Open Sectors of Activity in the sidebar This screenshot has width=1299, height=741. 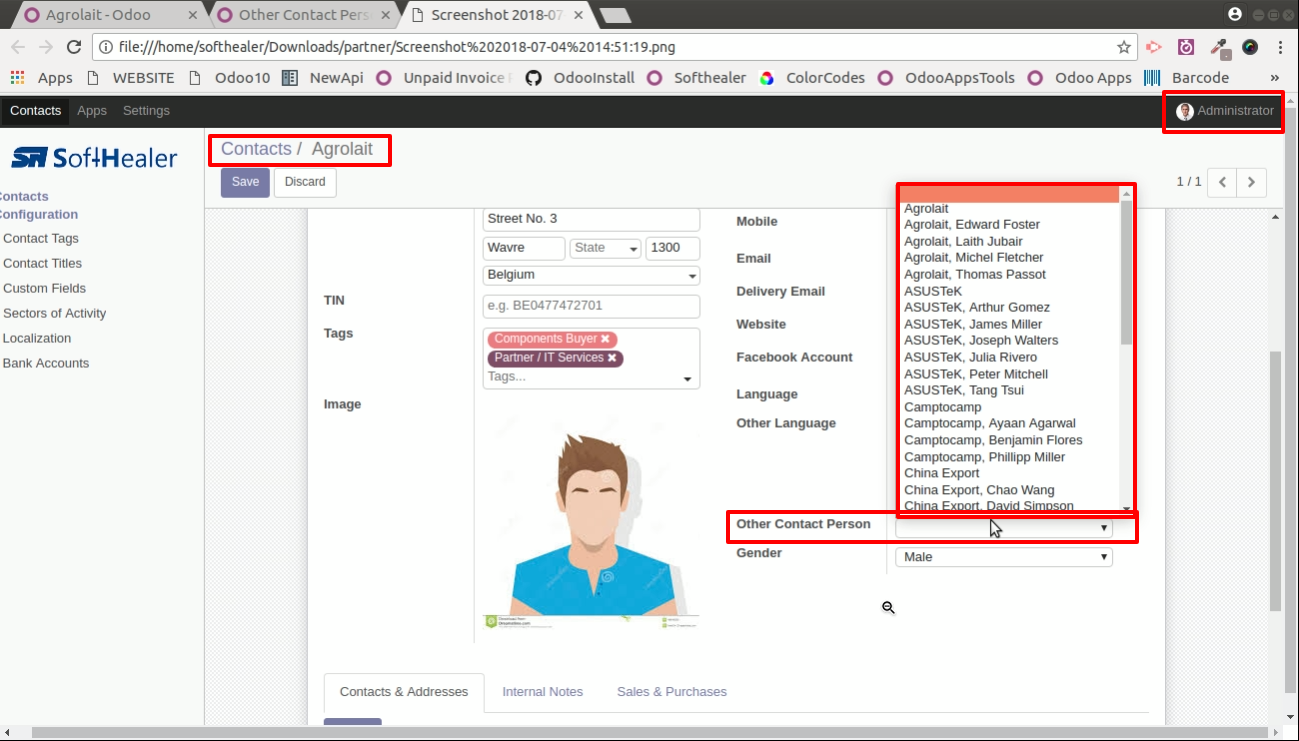pos(55,313)
